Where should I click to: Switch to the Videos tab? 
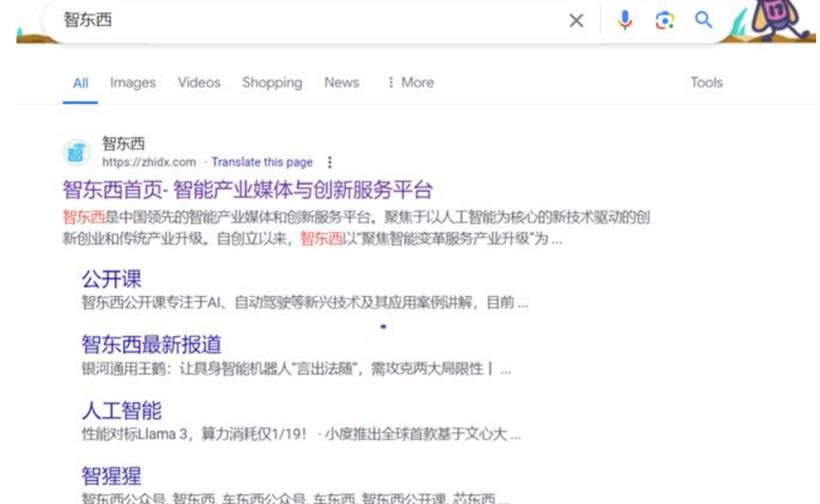199,82
